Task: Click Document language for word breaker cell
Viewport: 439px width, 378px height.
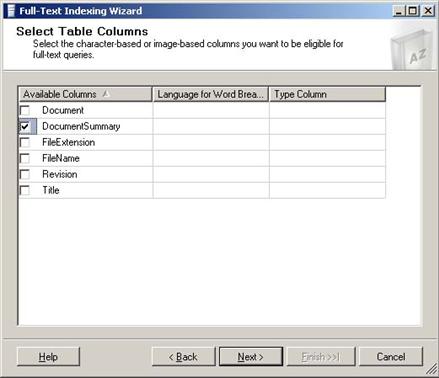Action: 211,110
